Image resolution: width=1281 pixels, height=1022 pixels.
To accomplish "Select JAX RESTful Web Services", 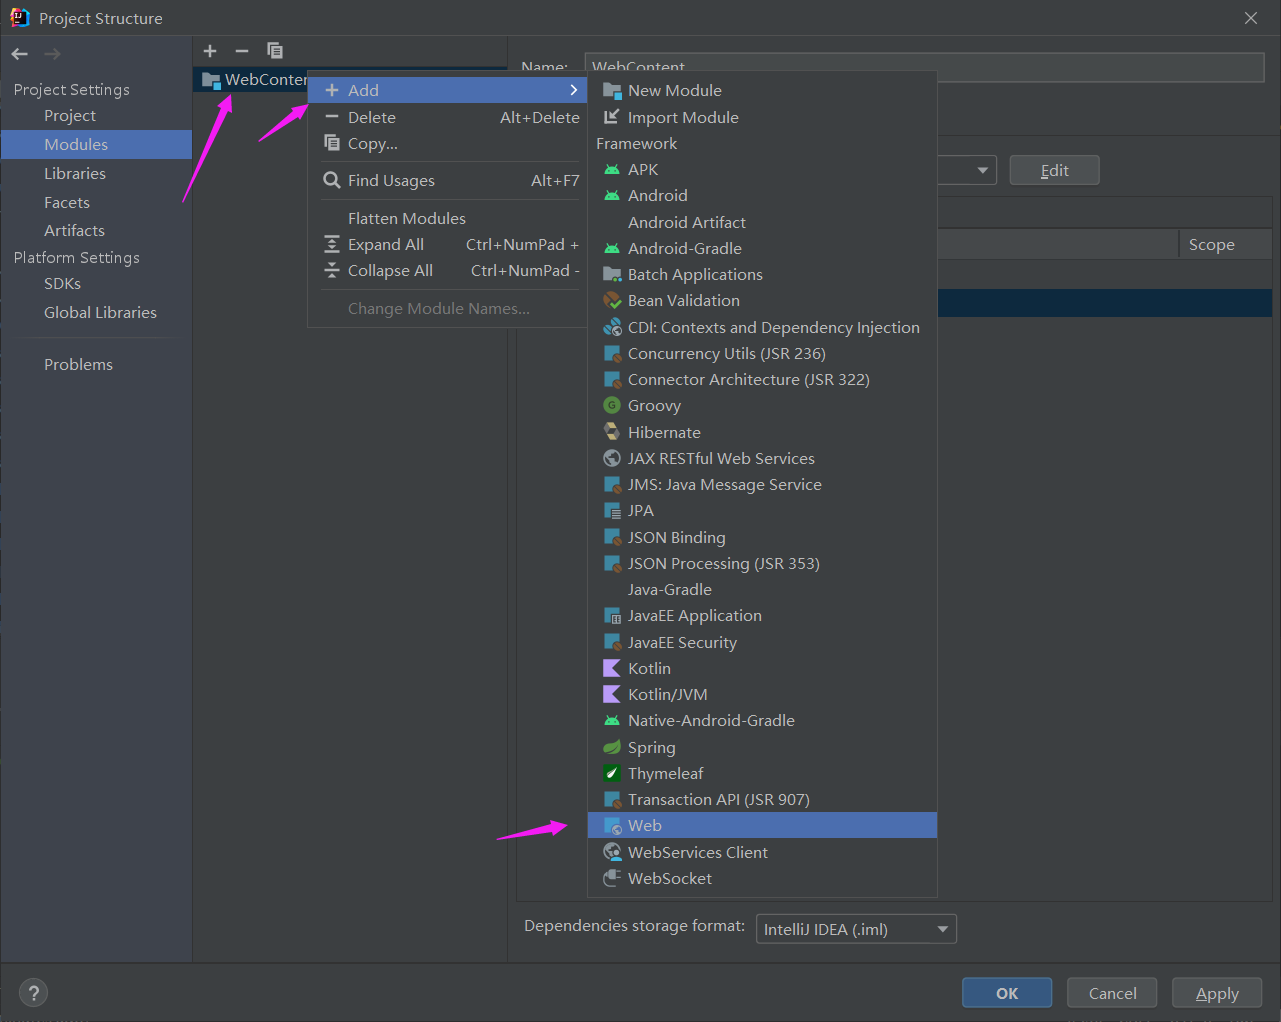I will 762,459.
